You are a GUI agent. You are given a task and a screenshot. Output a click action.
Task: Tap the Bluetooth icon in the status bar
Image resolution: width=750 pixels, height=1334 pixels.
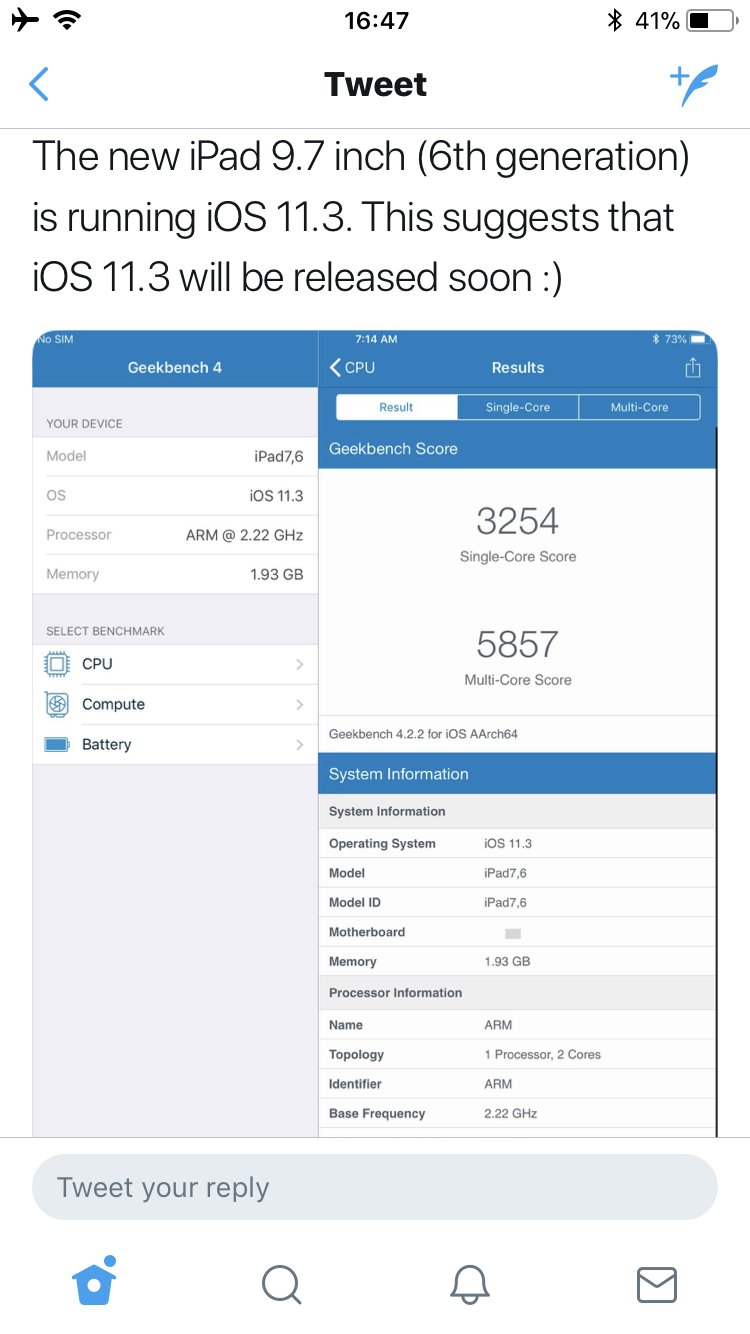click(x=615, y=20)
